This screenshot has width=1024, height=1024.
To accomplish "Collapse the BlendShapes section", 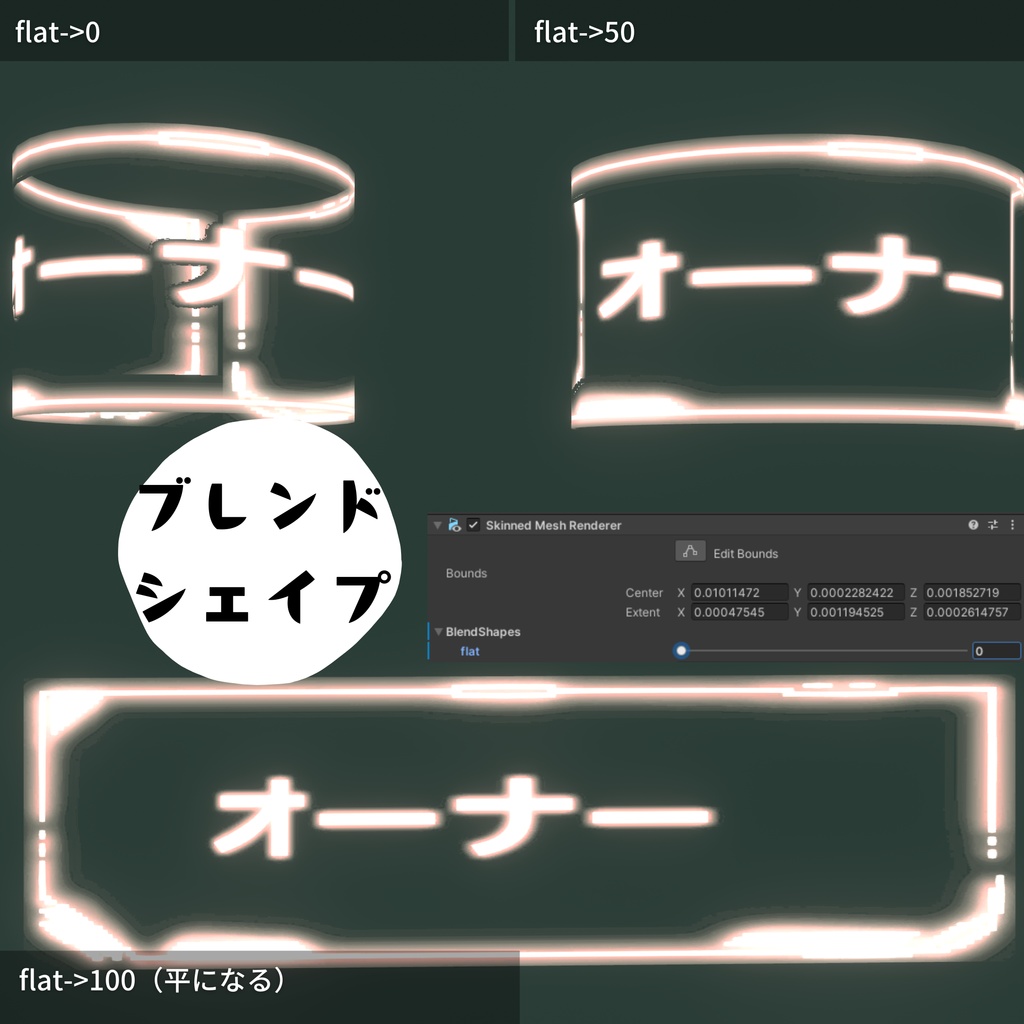I will click(x=438, y=631).
